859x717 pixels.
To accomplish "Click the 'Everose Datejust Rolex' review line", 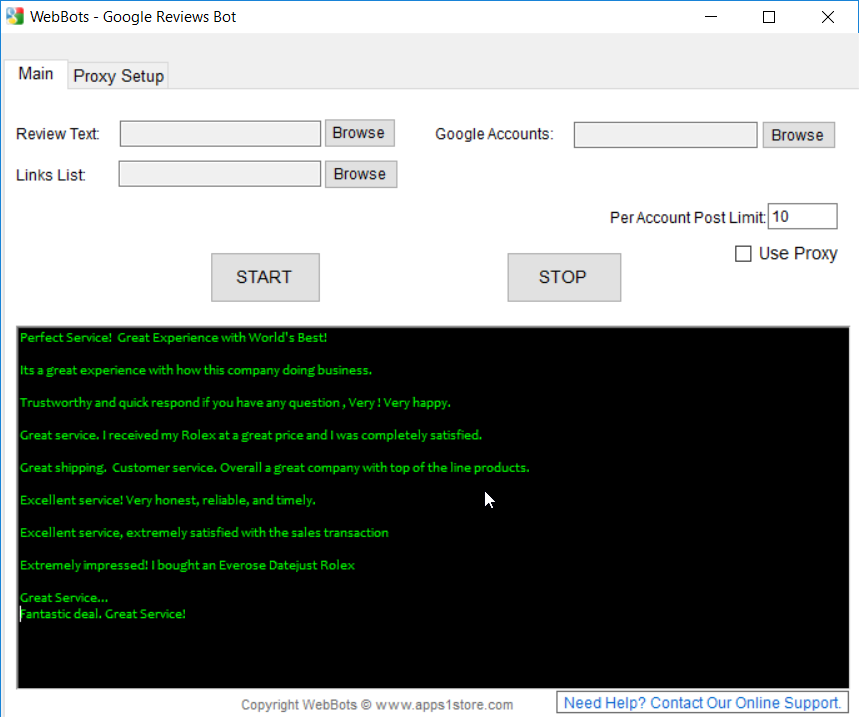I will pos(187,565).
